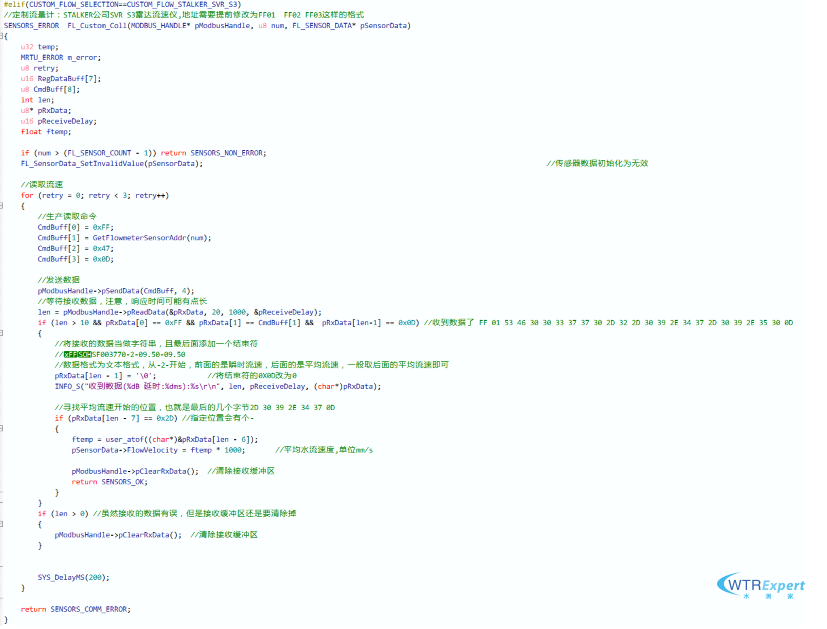Click the return SENSORS_COMM_ERROR statement
This screenshot has height=629, width=827.
click(x=75, y=609)
